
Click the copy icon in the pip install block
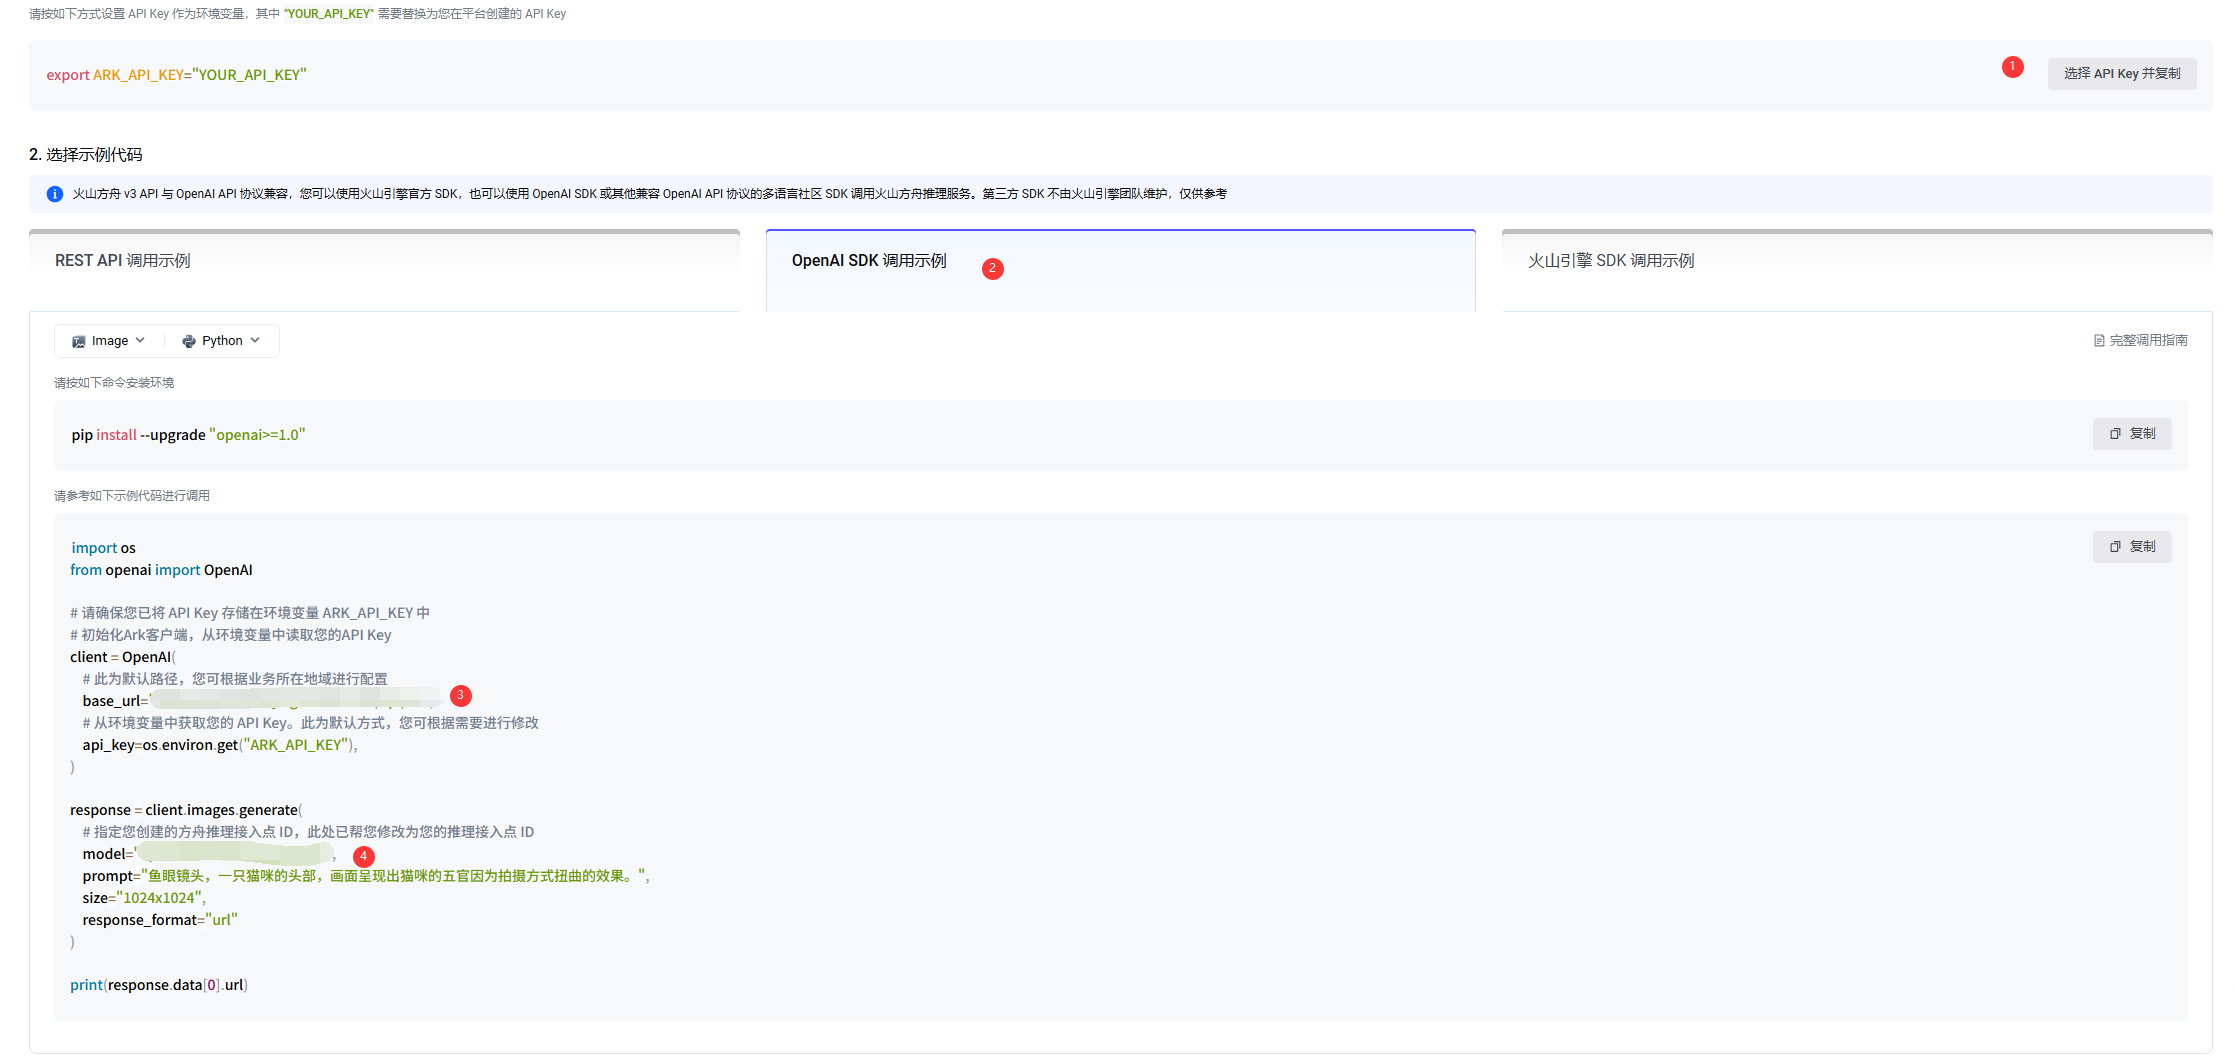(2115, 434)
